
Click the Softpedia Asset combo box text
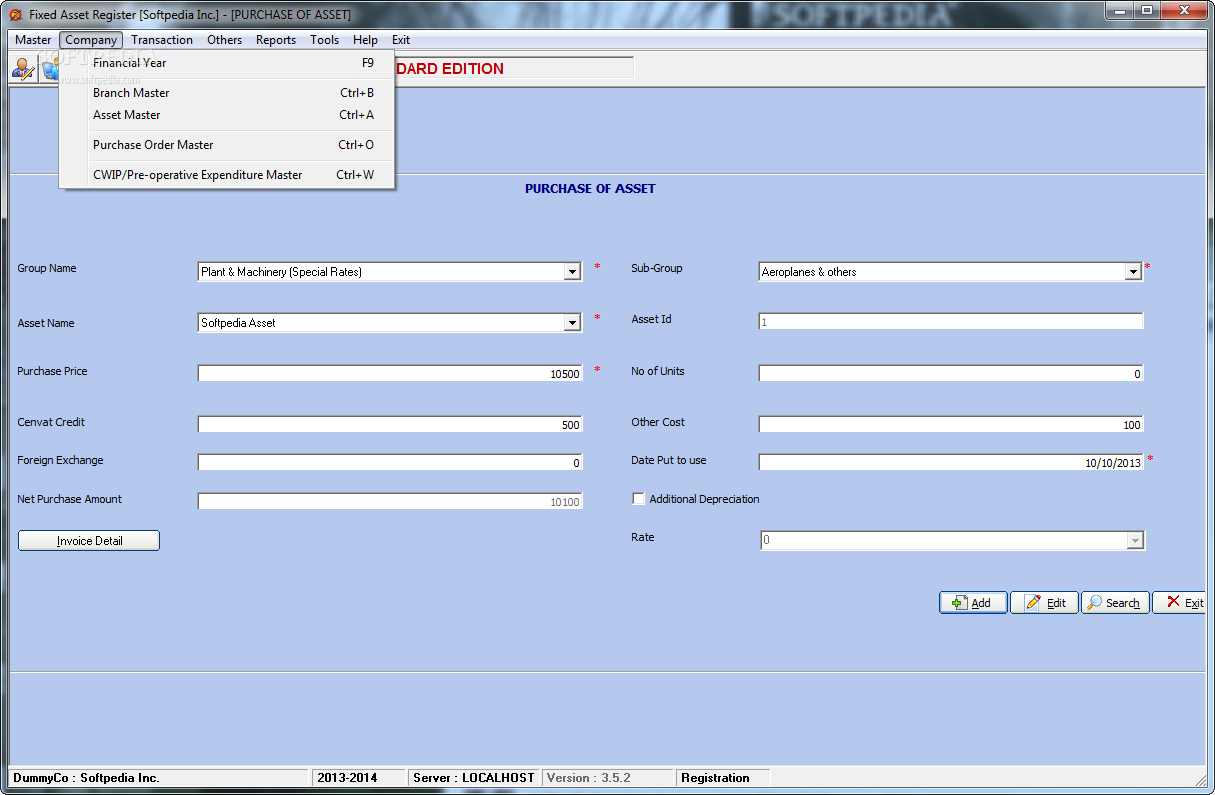(238, 323)
